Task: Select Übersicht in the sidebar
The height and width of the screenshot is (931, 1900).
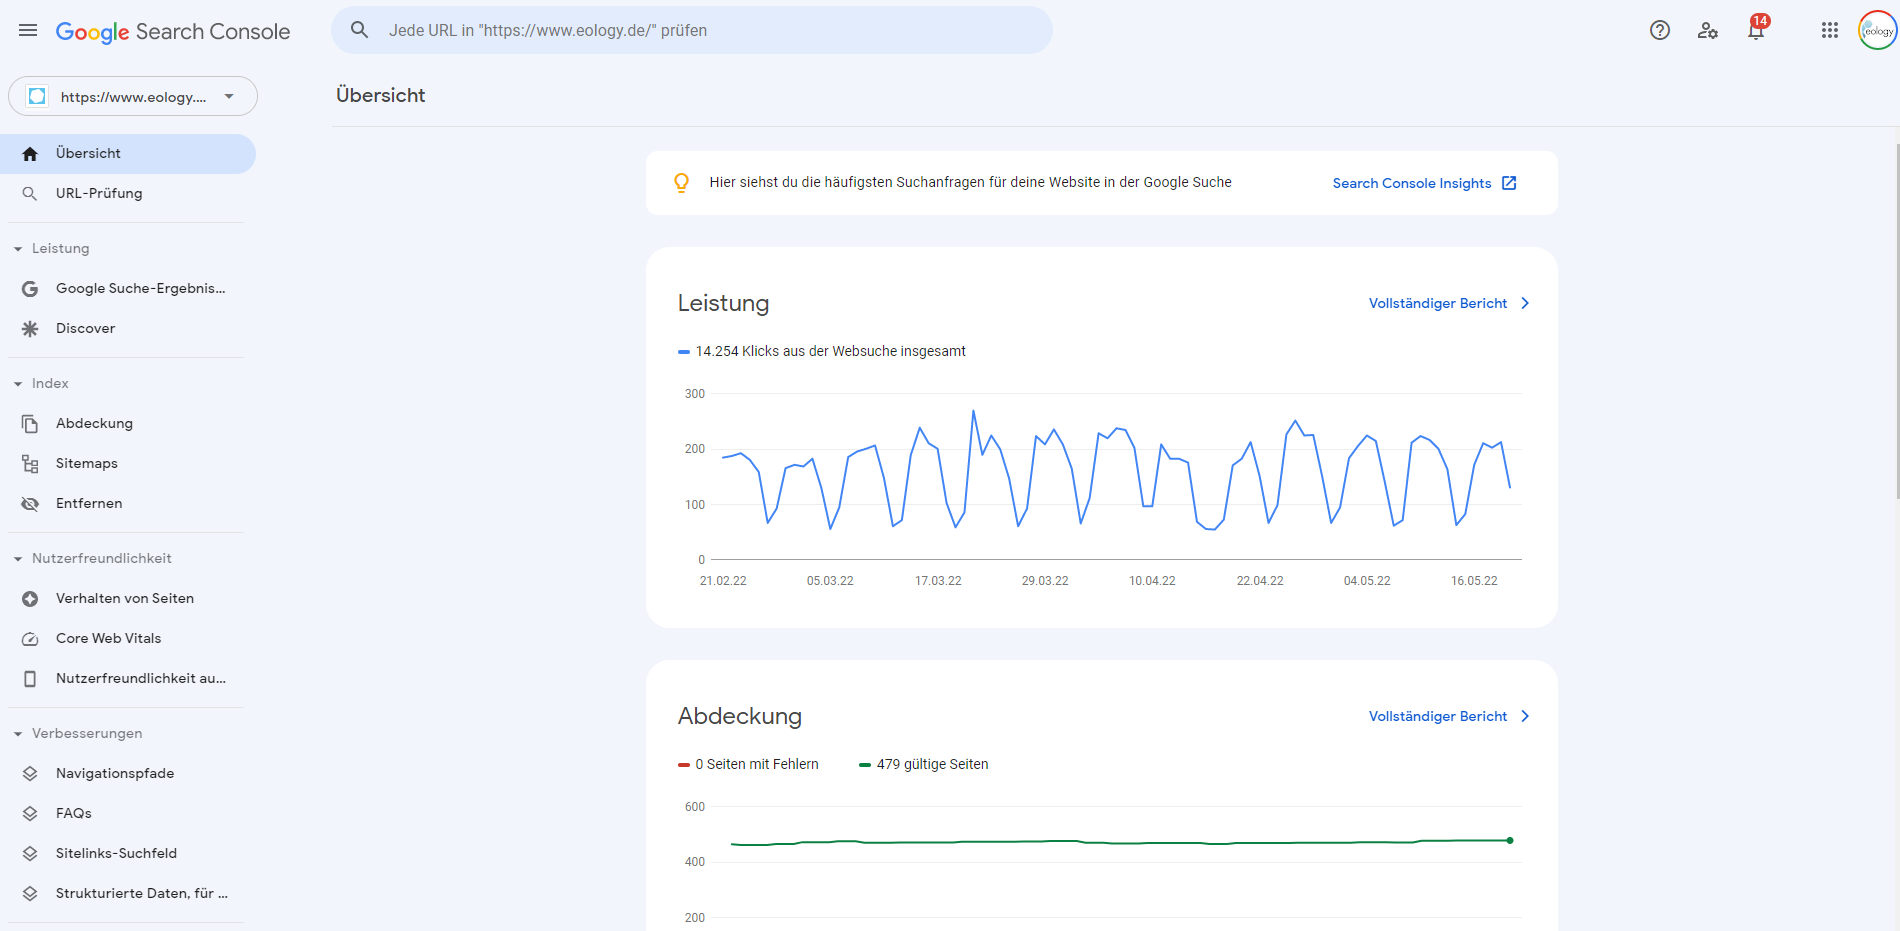Action: point(128,154)
